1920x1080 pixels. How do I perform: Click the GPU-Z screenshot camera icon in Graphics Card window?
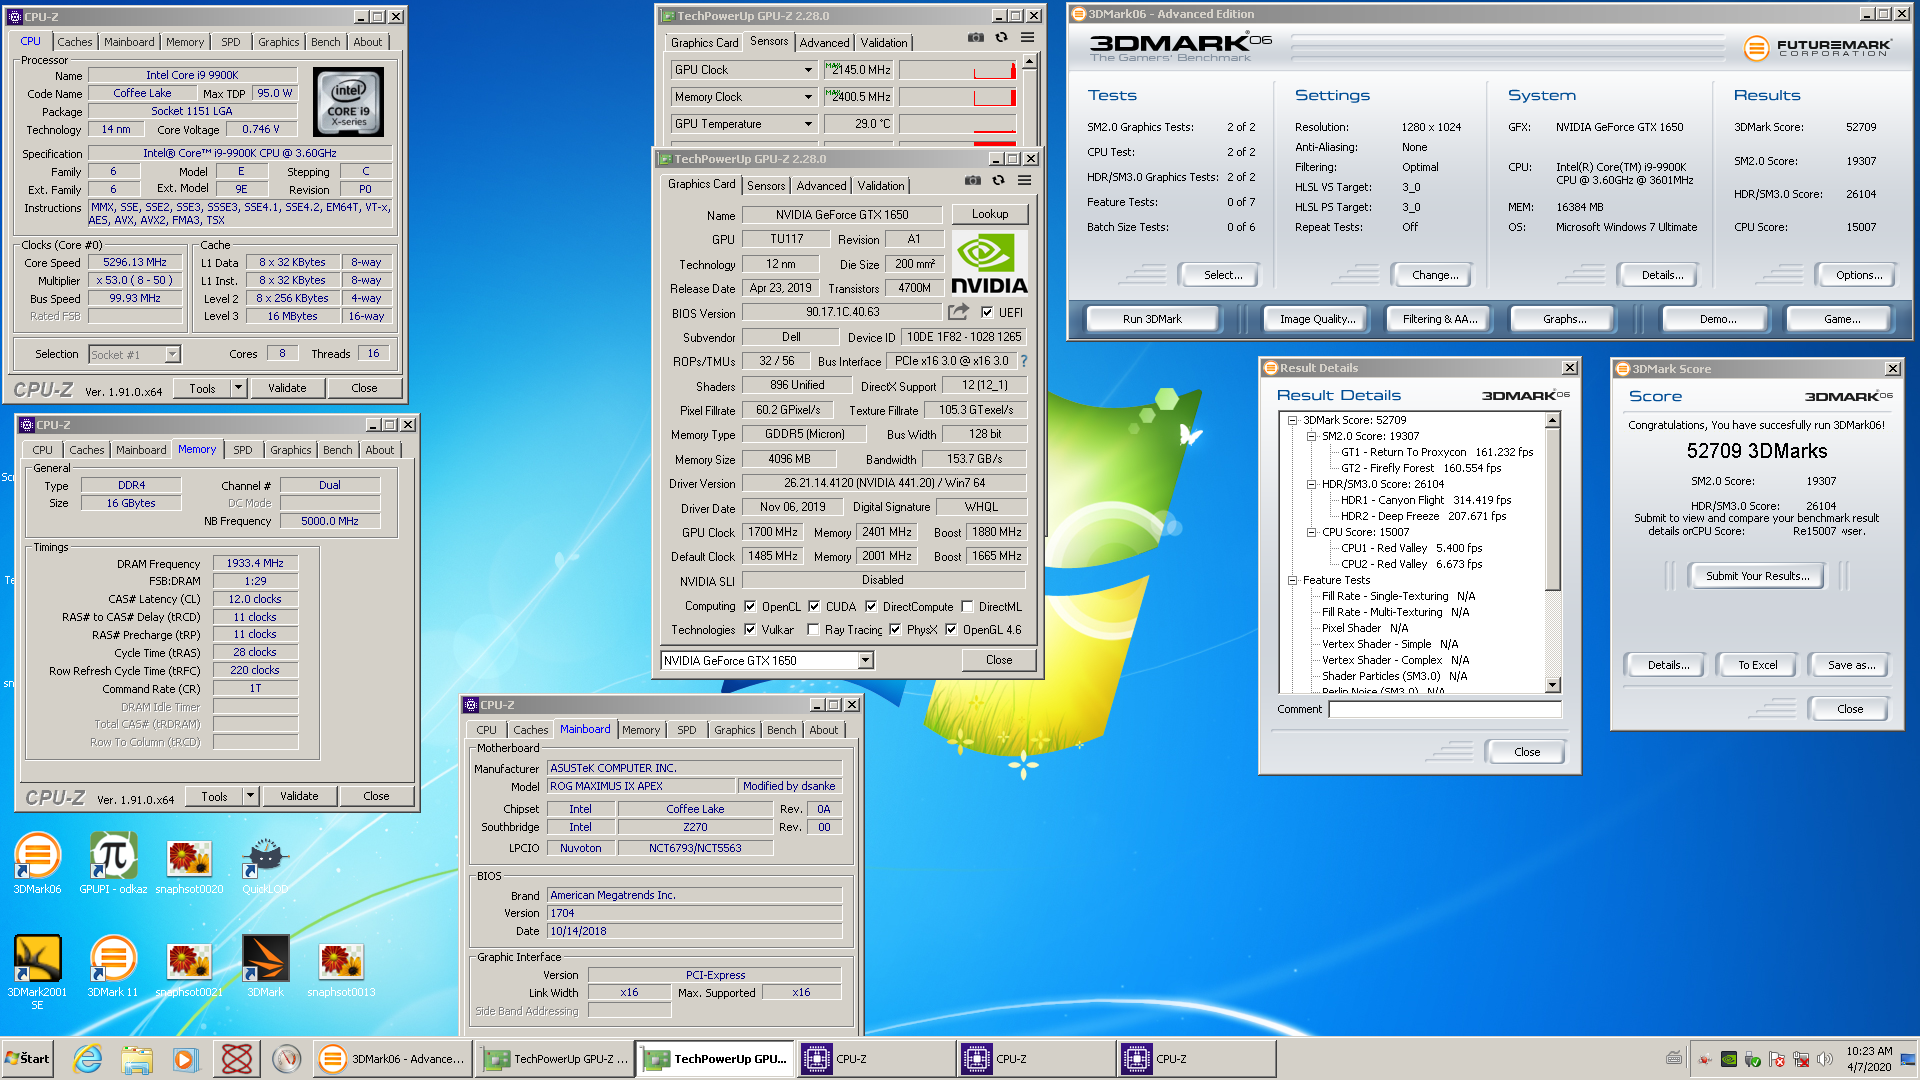click(x=973, y=181)
